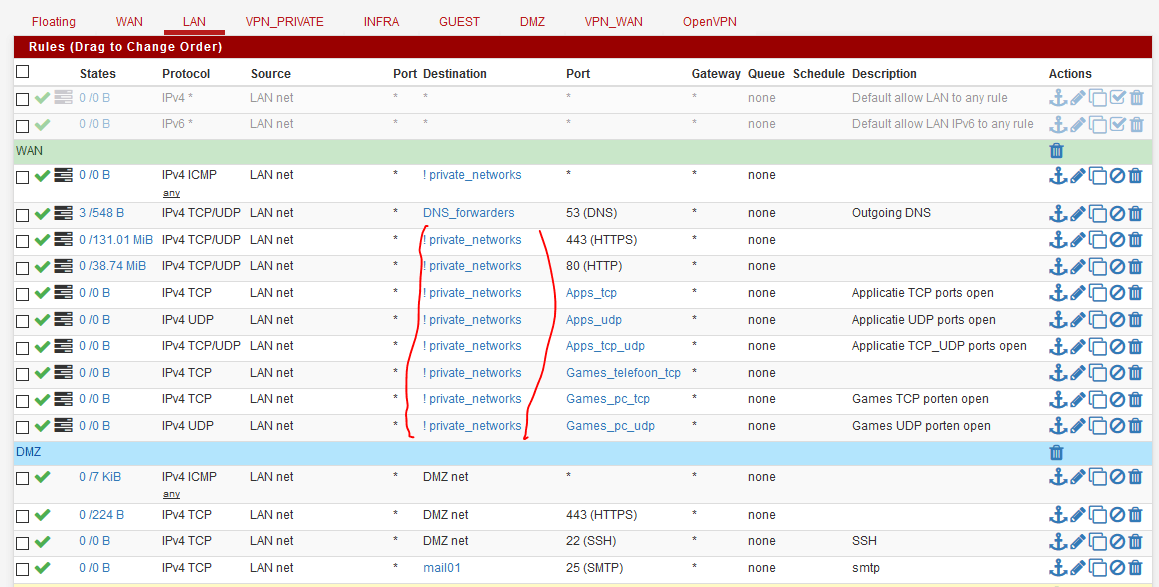
Task: Check the smtp rule checkbox
Action: [23, 570]
